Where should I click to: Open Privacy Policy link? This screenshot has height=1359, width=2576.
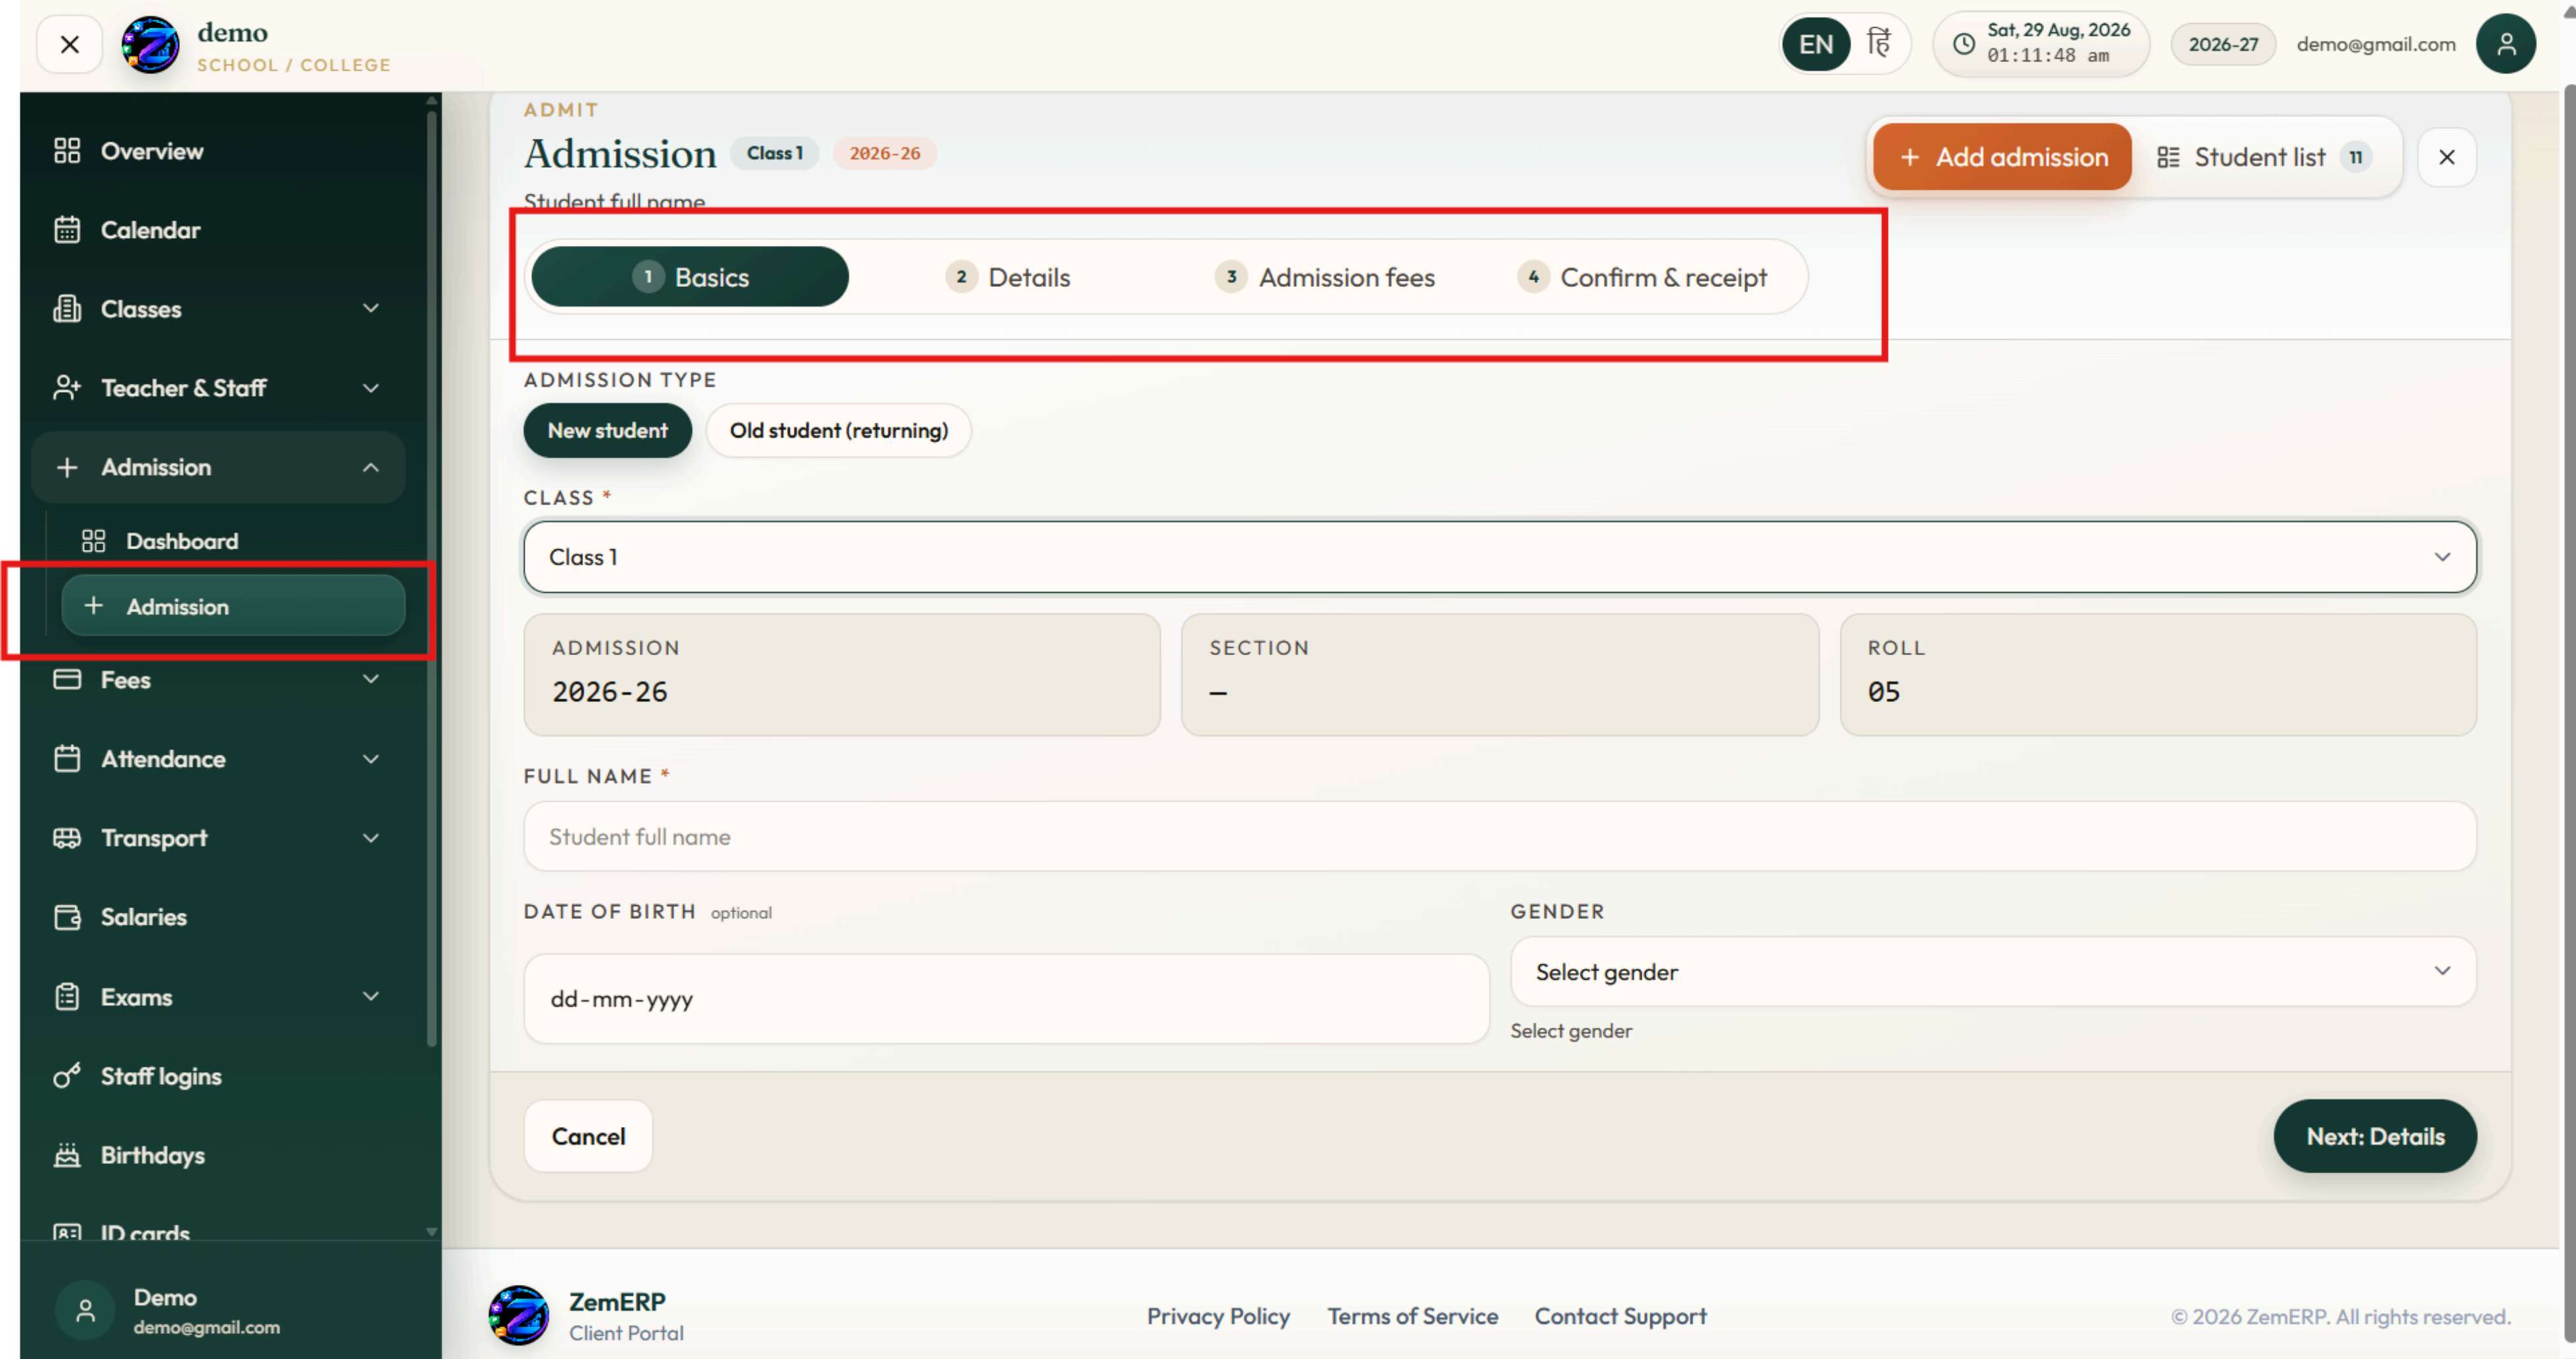1218,1317
